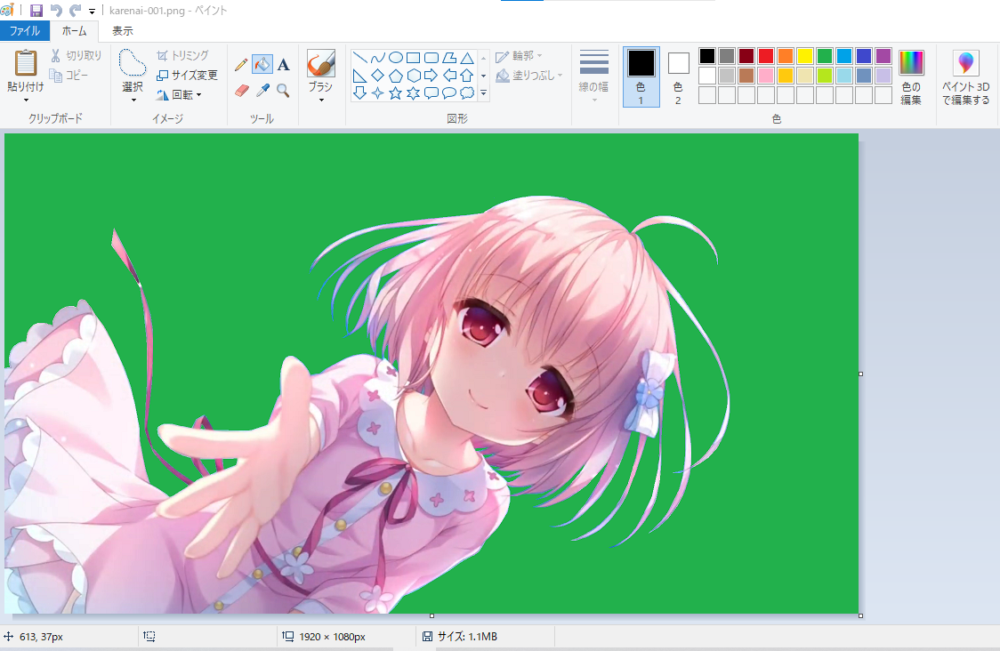Pick the Curve shape
Screen dimensions: 1000x651
click(x=378, y=58)
